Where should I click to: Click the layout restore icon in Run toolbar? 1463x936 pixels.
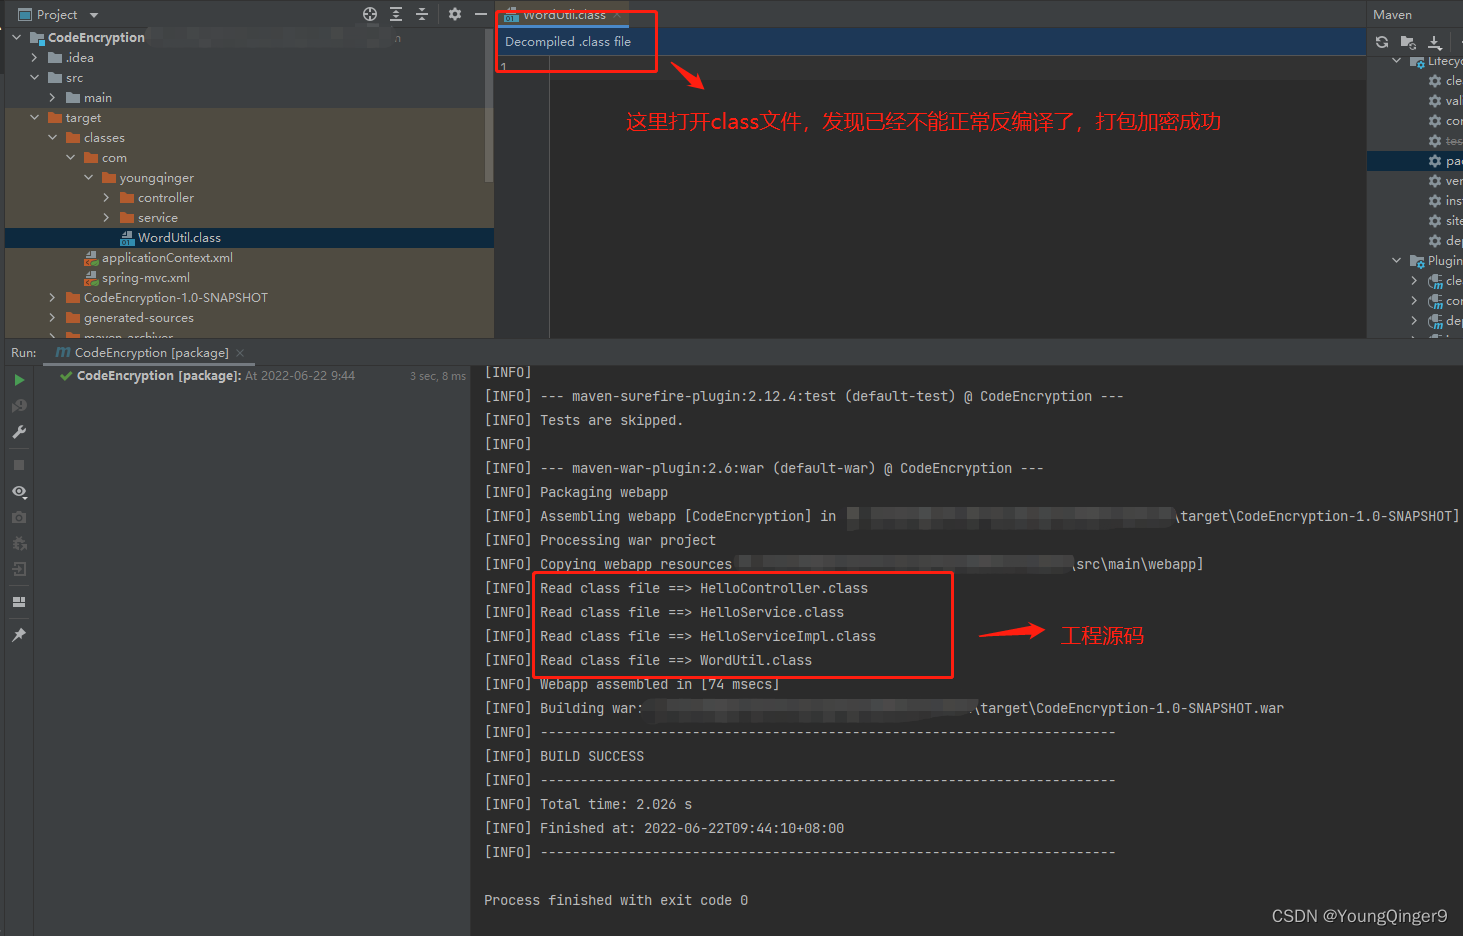point(19,602)
